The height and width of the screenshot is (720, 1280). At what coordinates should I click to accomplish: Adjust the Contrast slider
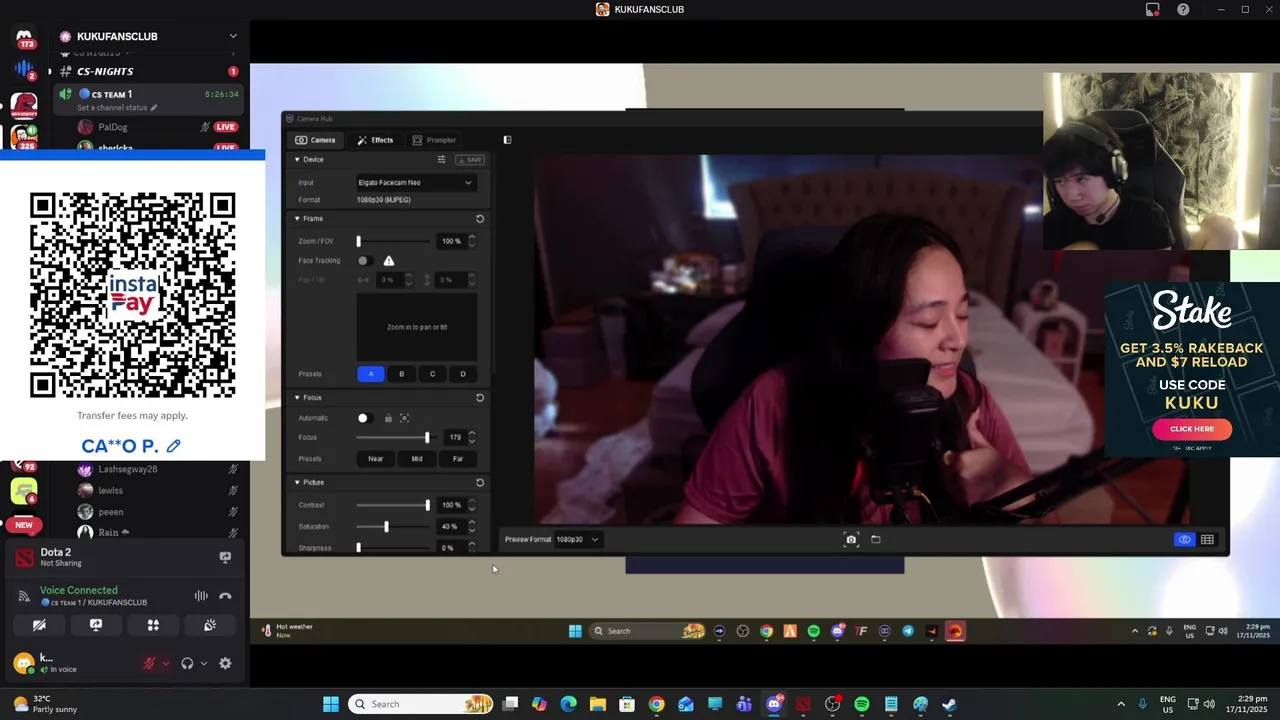394,505
